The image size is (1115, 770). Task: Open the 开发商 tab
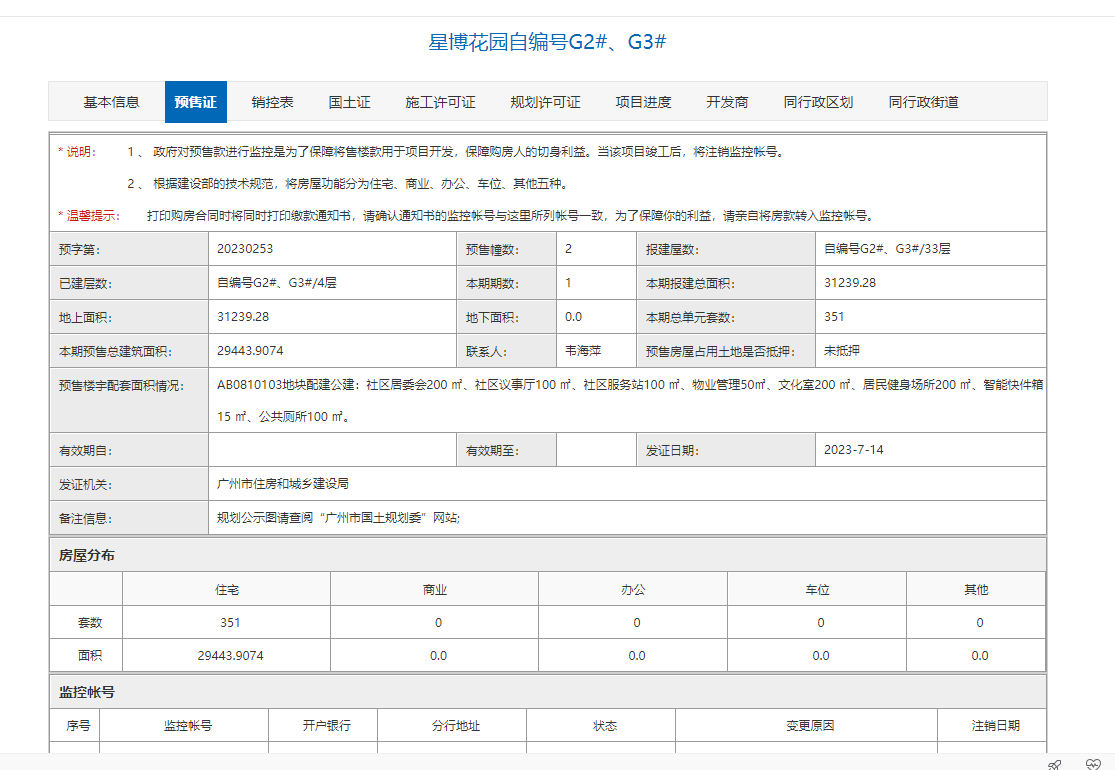tap(727, 102)
